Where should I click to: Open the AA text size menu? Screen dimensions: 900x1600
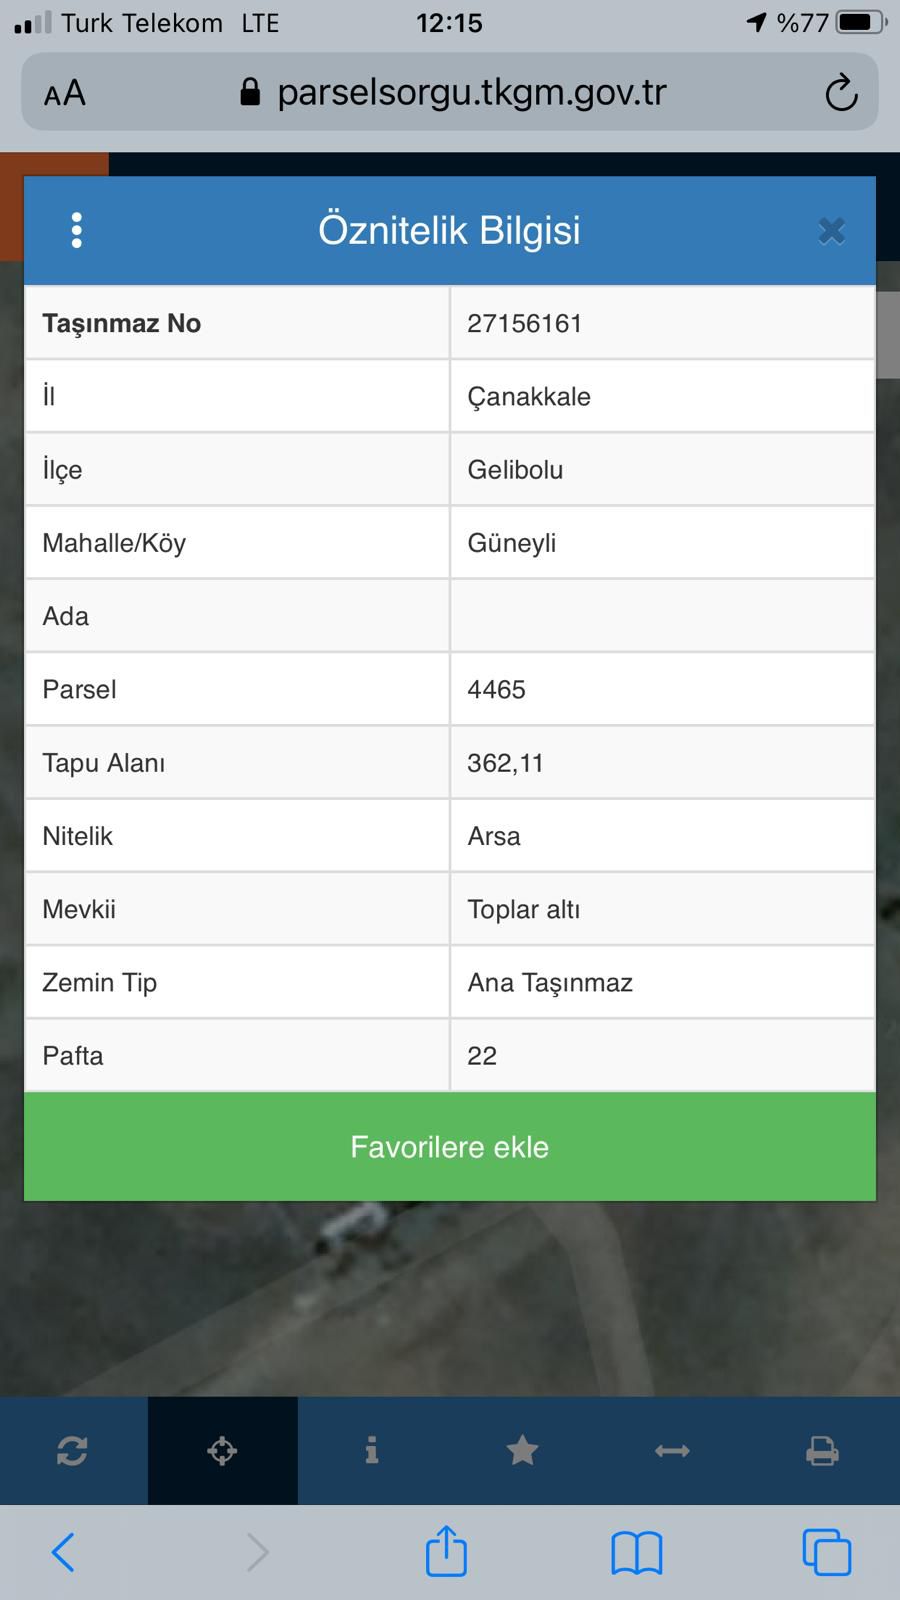point(65,94)
